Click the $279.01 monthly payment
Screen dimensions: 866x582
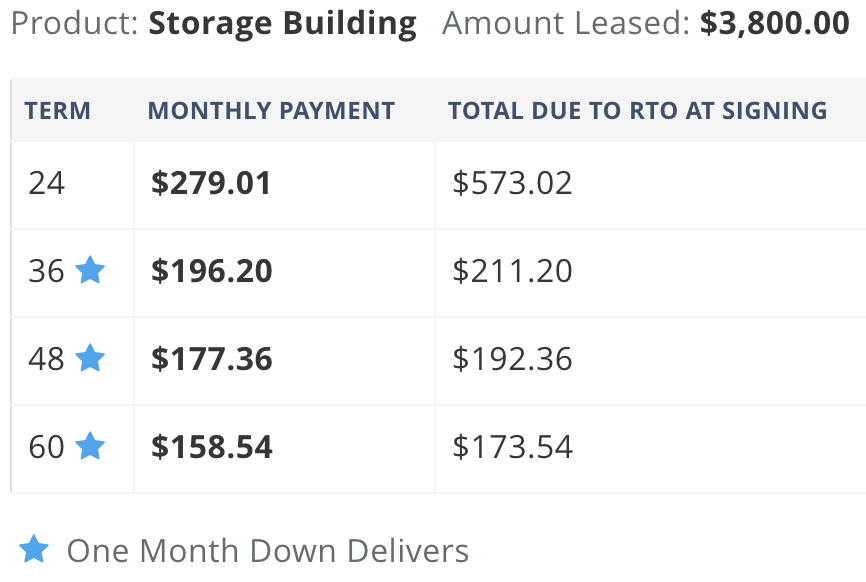point(211,183)
